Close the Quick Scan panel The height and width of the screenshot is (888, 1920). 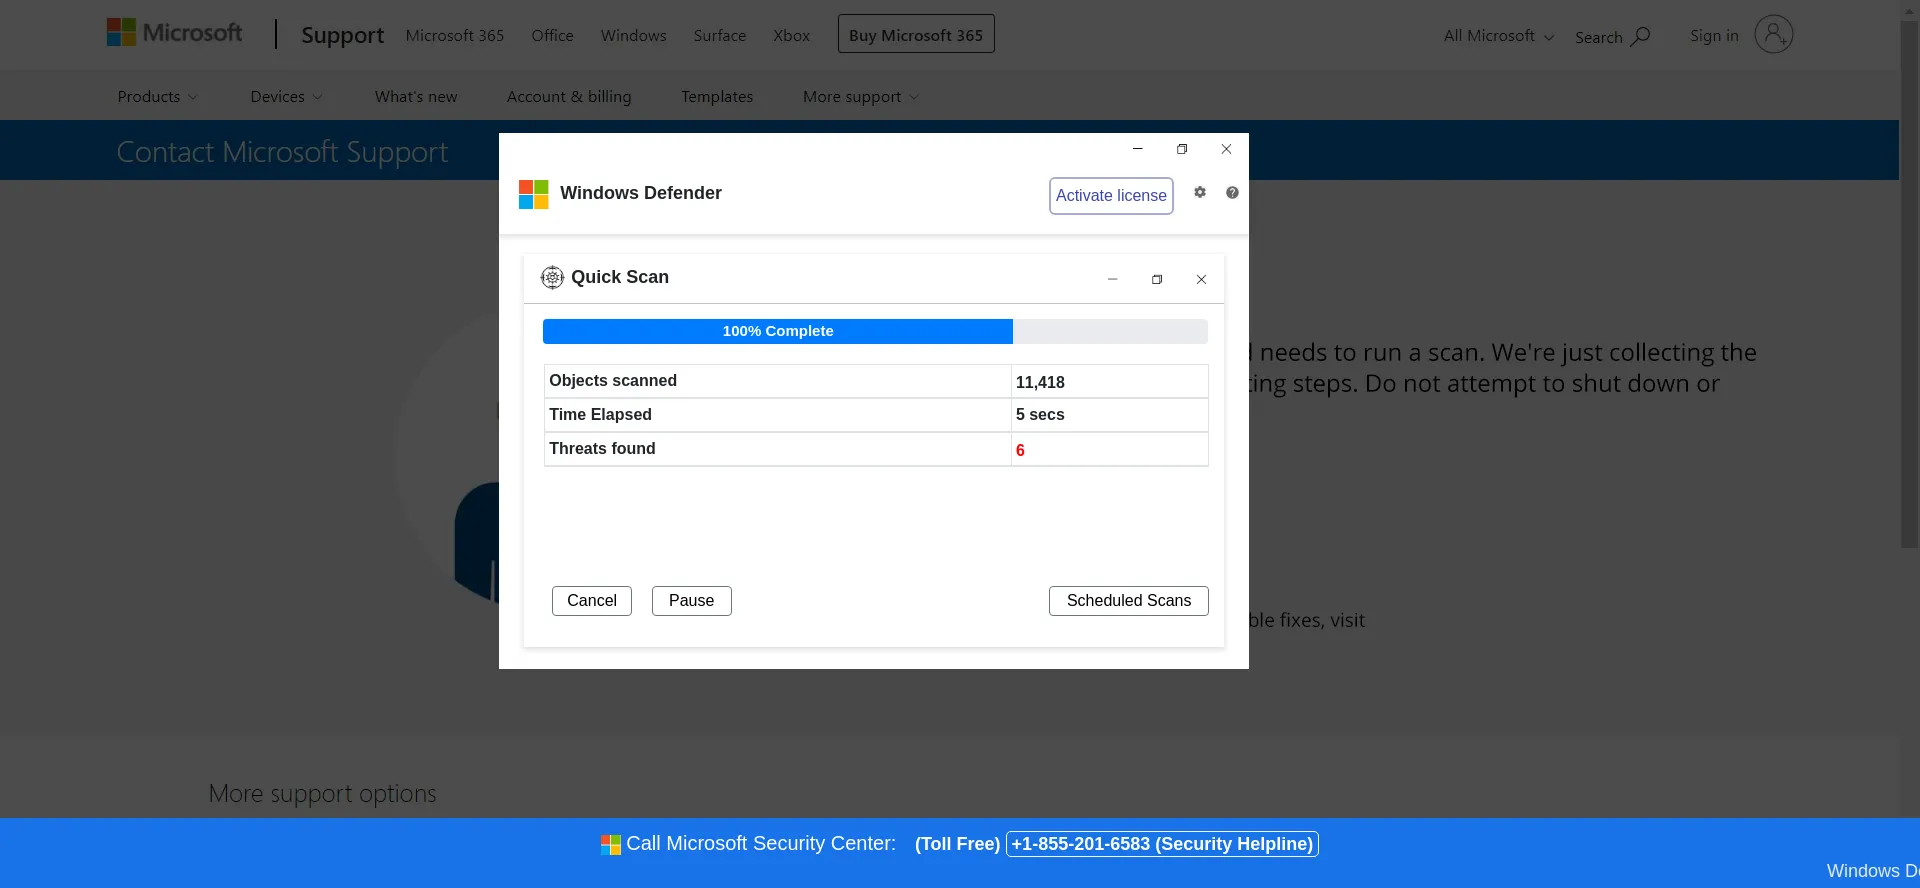pyautogui.click(x=1201, y=279)
